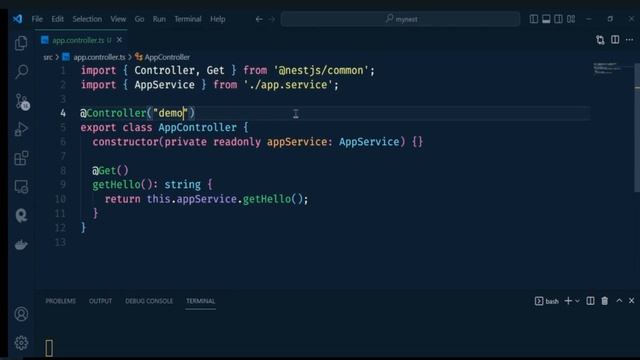The height and width of the screenshot is (360, 640).
Task: Open the View menu
Action: coord(118,19)
